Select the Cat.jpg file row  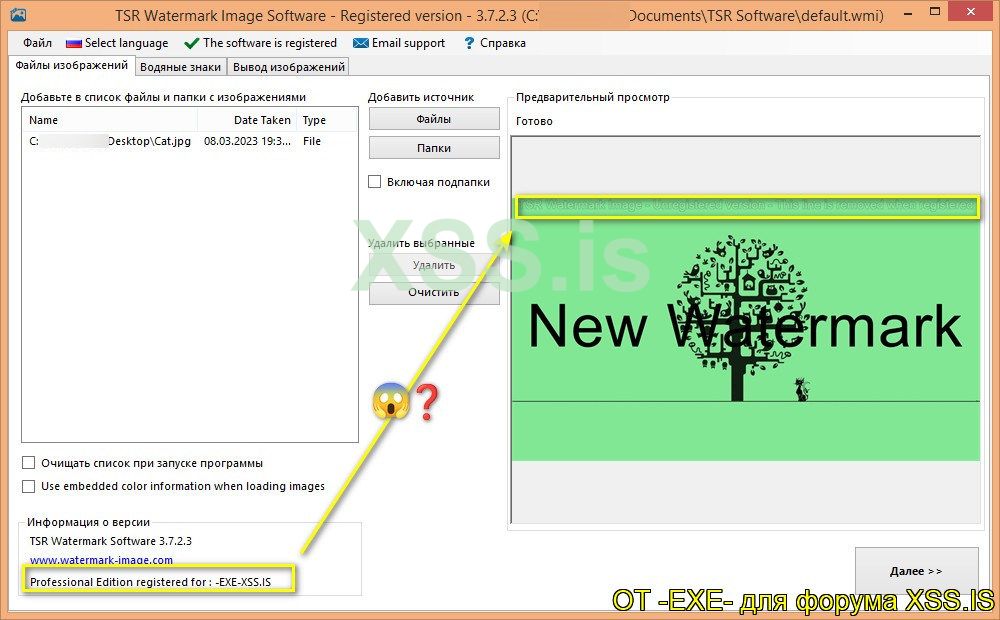(x=189, y=141)
